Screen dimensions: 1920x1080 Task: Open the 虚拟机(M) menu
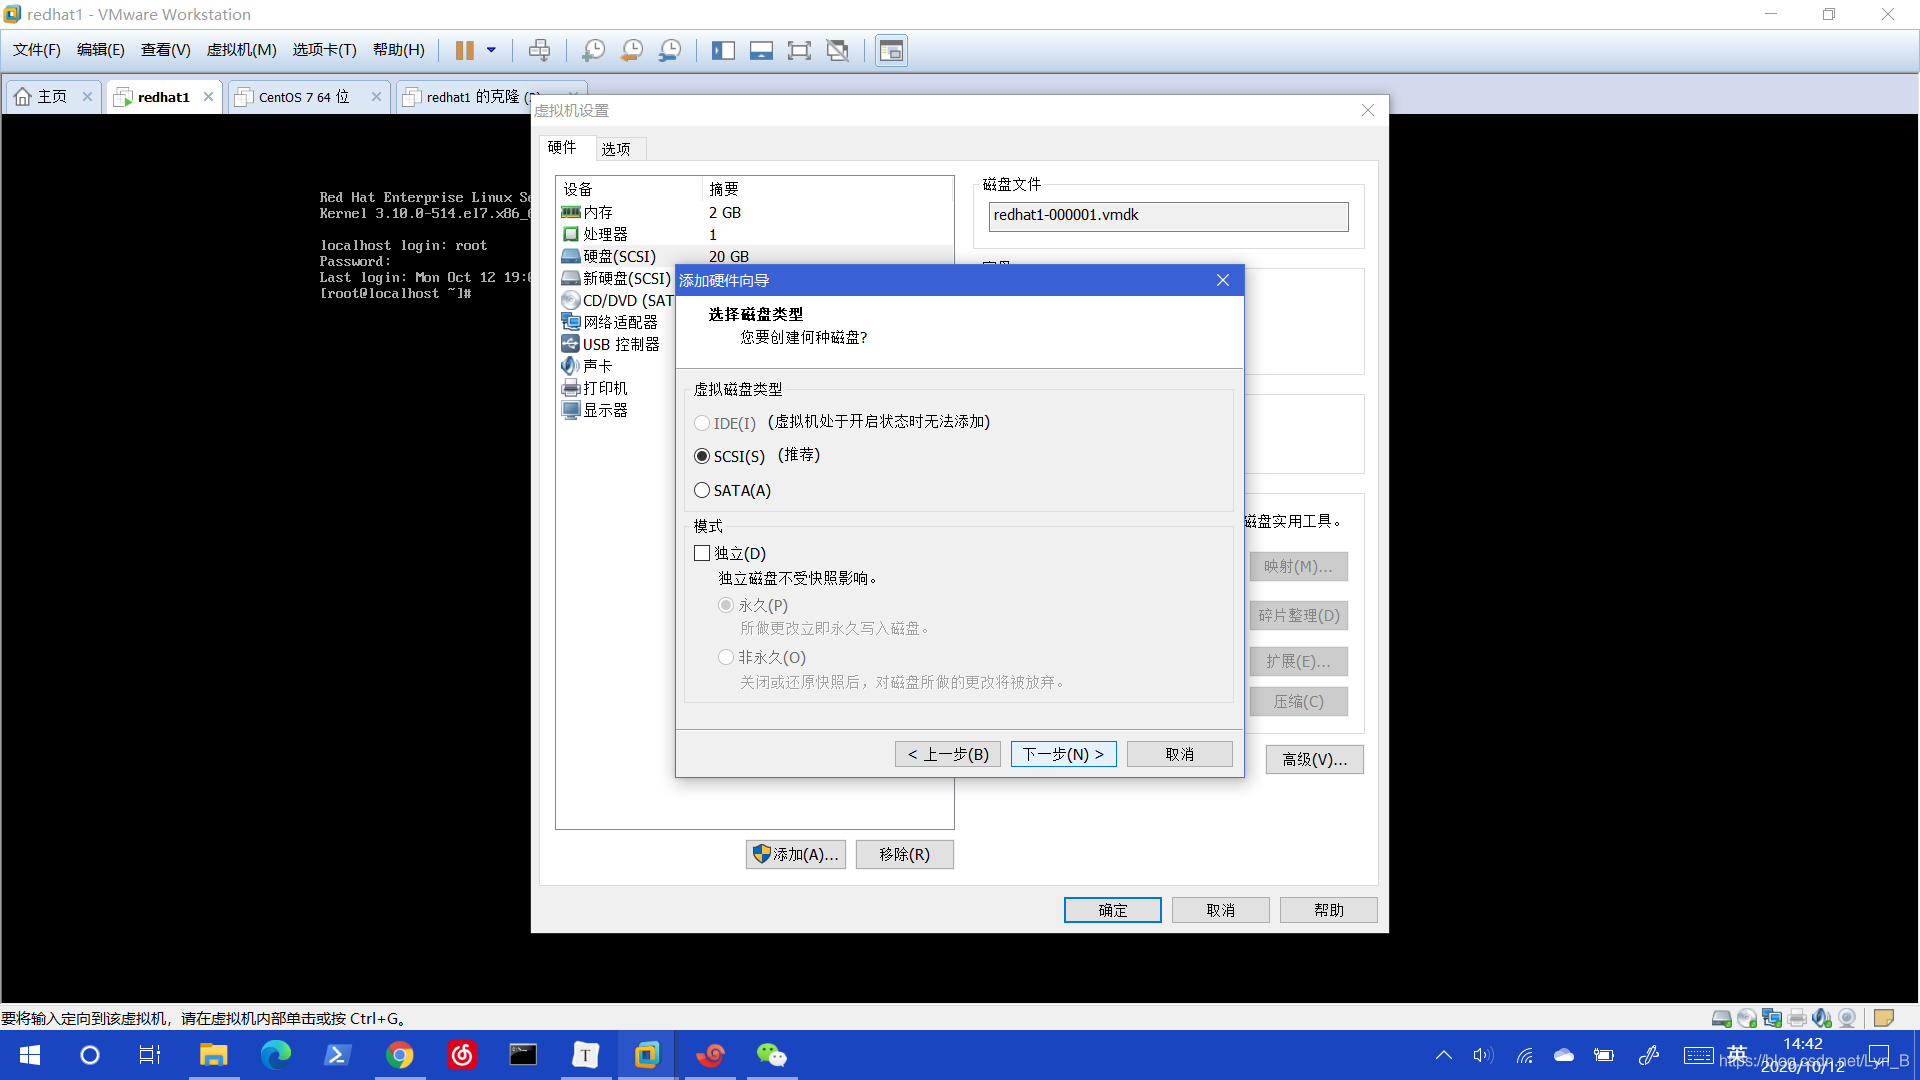click(x=241, y=50)
